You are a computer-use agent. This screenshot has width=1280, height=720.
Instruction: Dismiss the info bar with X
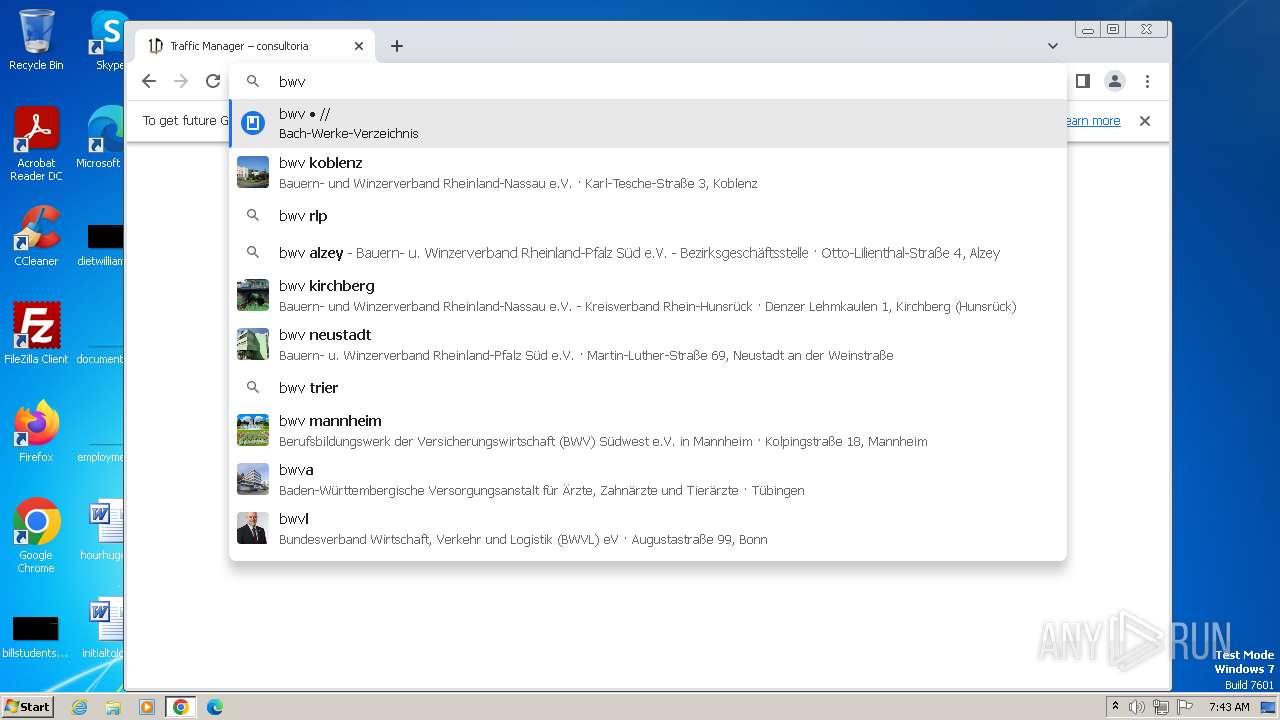pos(1145,121)
